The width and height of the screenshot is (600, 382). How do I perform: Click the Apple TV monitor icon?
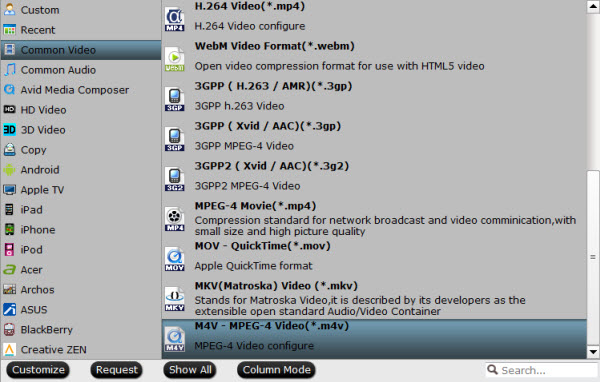tap(10, 189)
